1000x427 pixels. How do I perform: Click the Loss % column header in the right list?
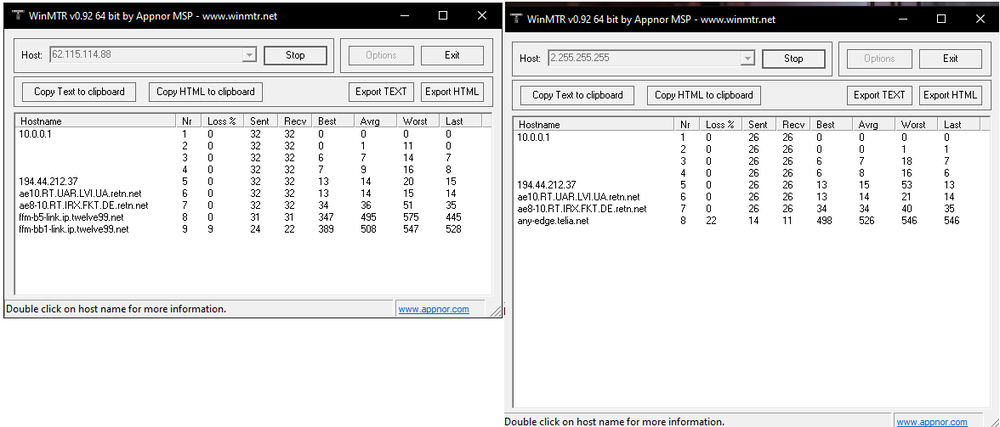click(720, 125)
